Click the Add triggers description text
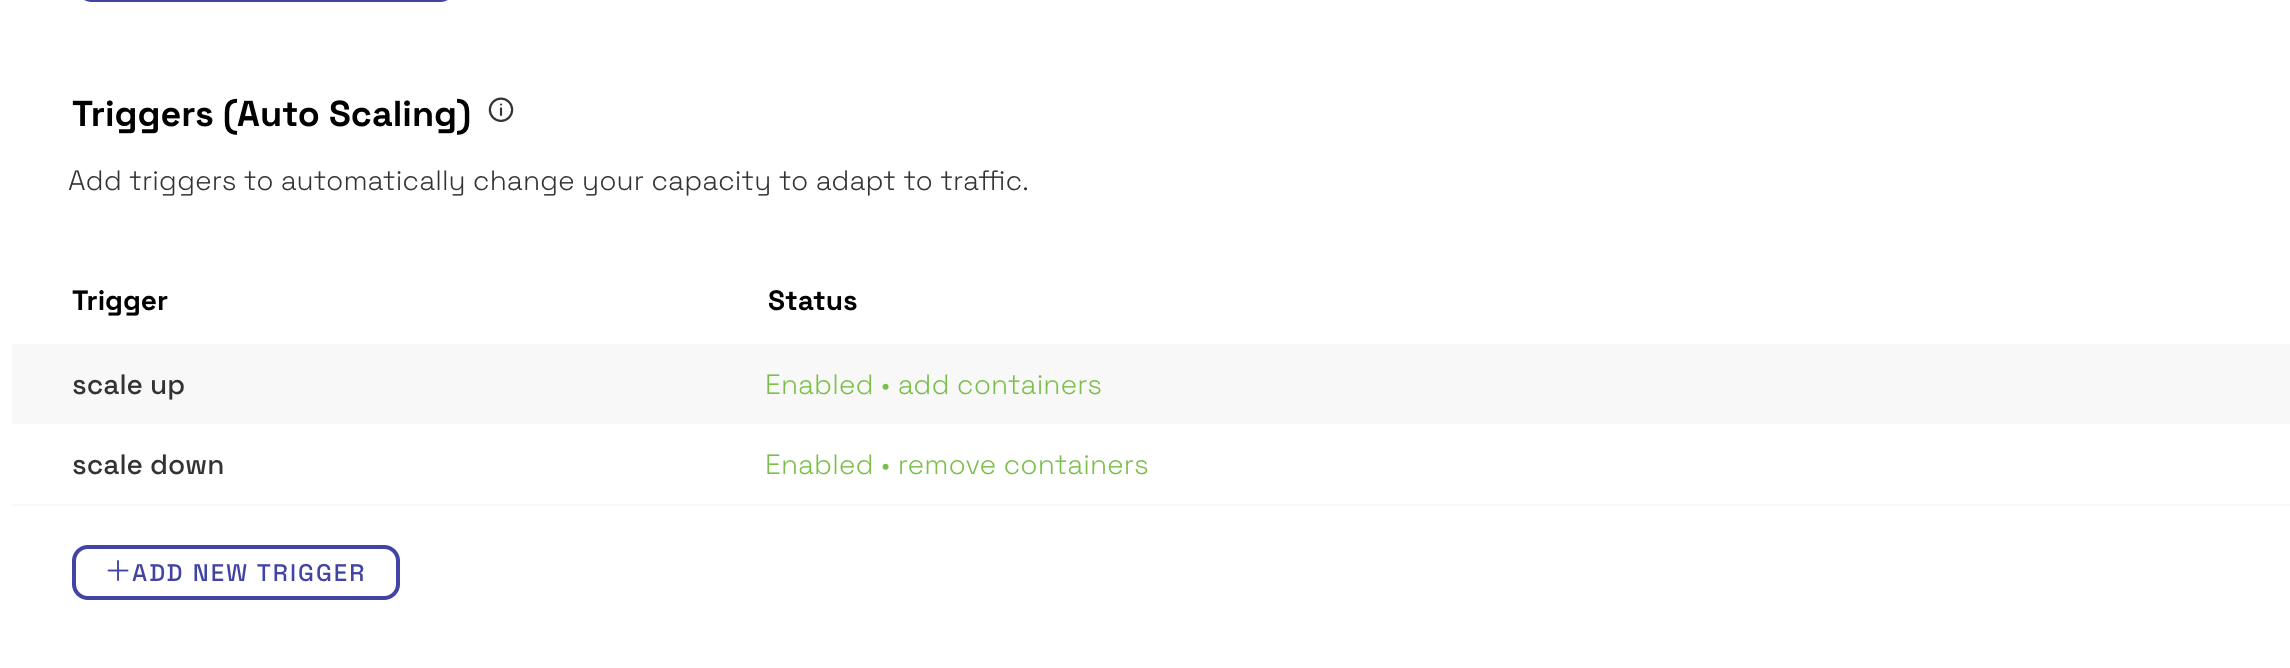 click(548, 181)
